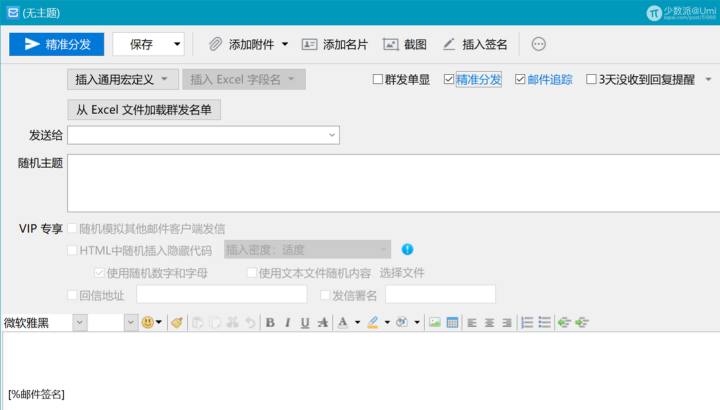The height and width of the screenshot is (410, 720).
Task: Align text right
Action: pyautogui.click(x=507, y=323)
